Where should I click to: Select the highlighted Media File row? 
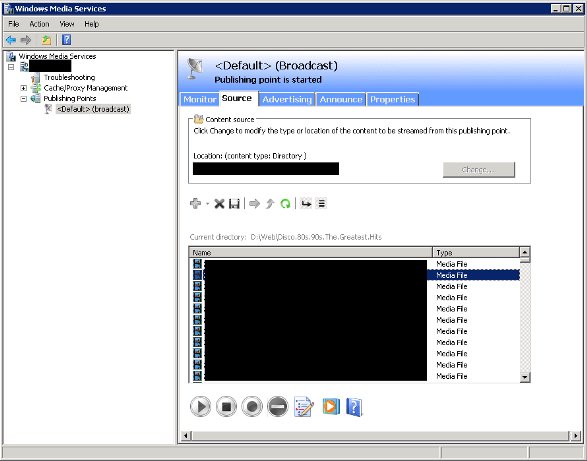coord(355,275)
